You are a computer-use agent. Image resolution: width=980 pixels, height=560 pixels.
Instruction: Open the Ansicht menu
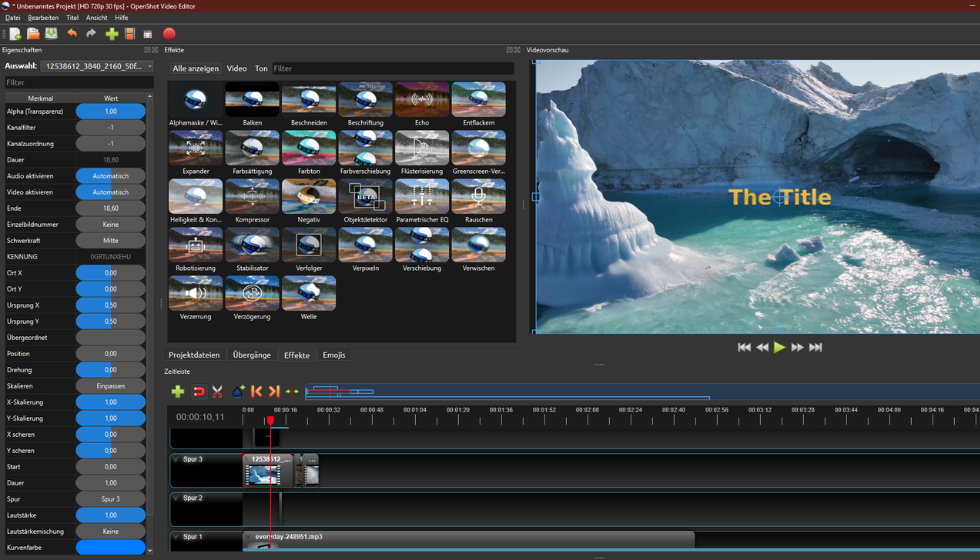point(97,18)
